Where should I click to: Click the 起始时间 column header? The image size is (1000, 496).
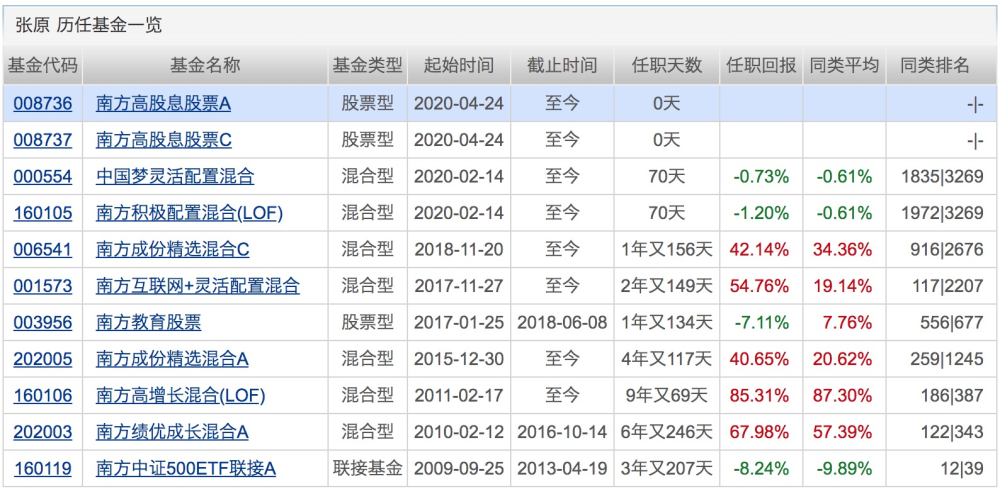tap(459, 65)
